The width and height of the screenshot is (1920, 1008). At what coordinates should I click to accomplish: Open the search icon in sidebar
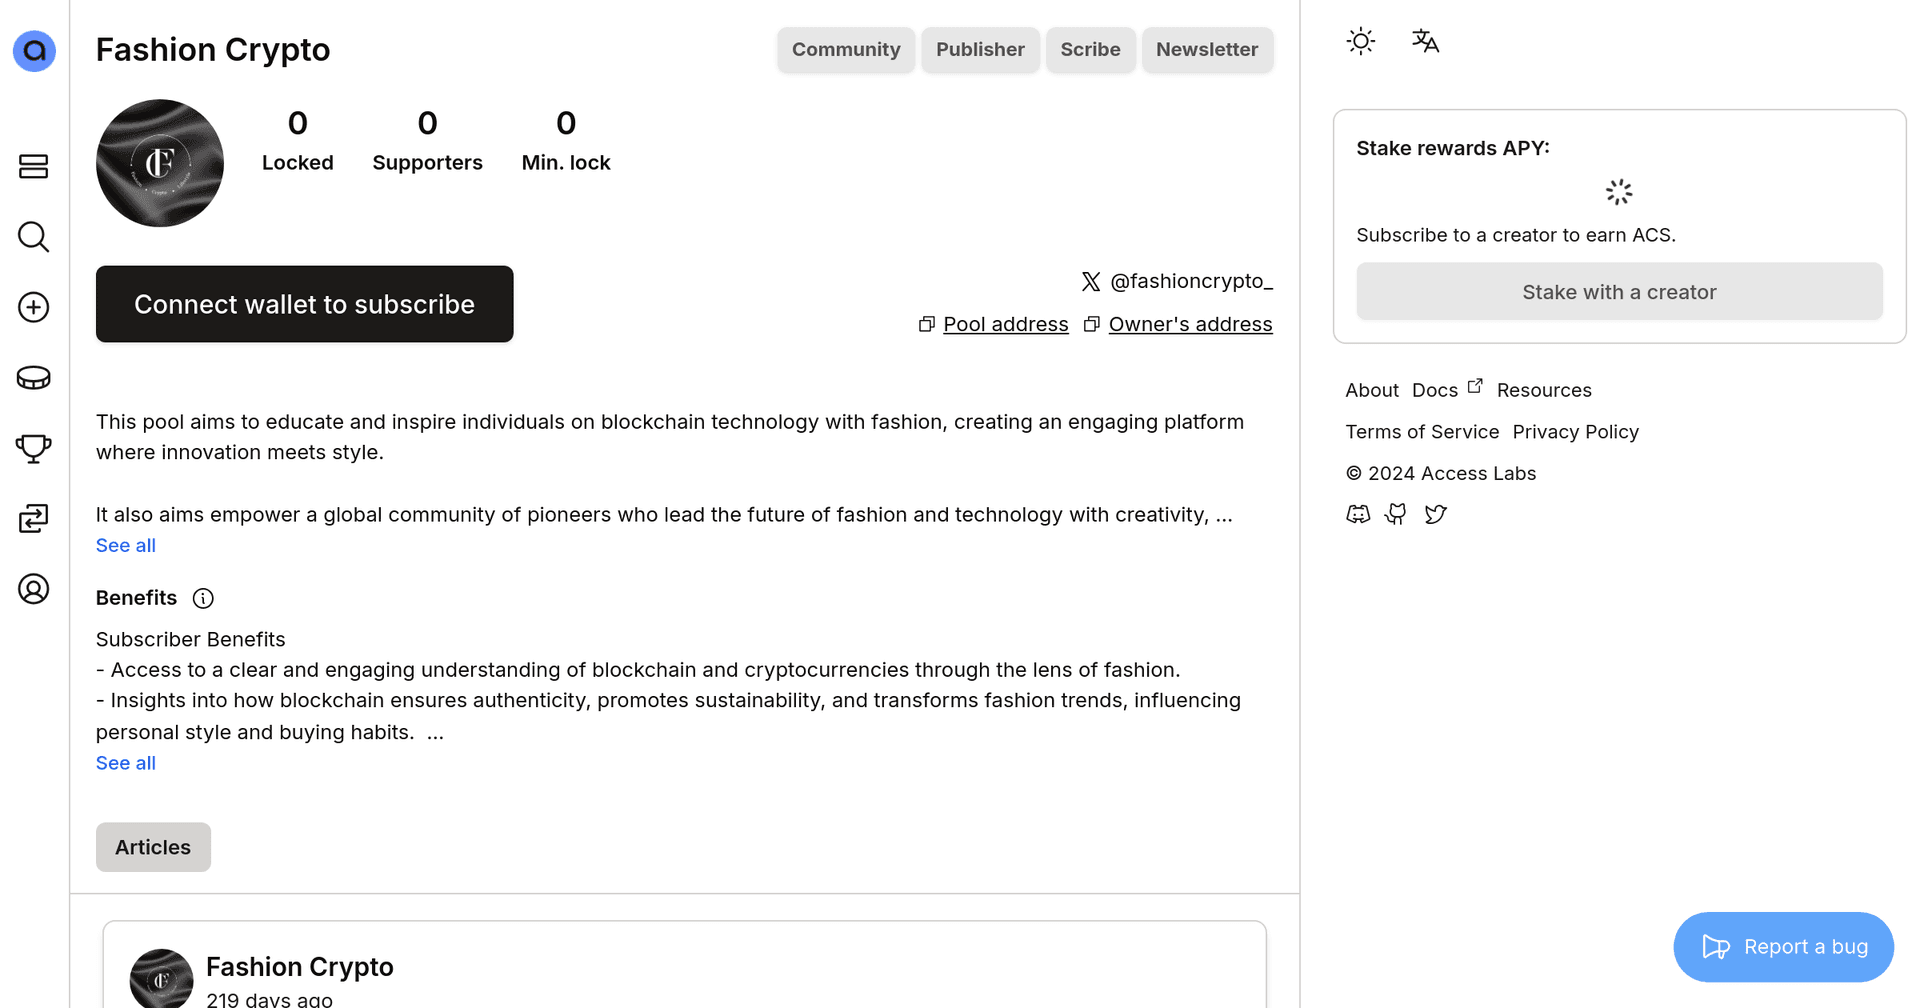33,237
